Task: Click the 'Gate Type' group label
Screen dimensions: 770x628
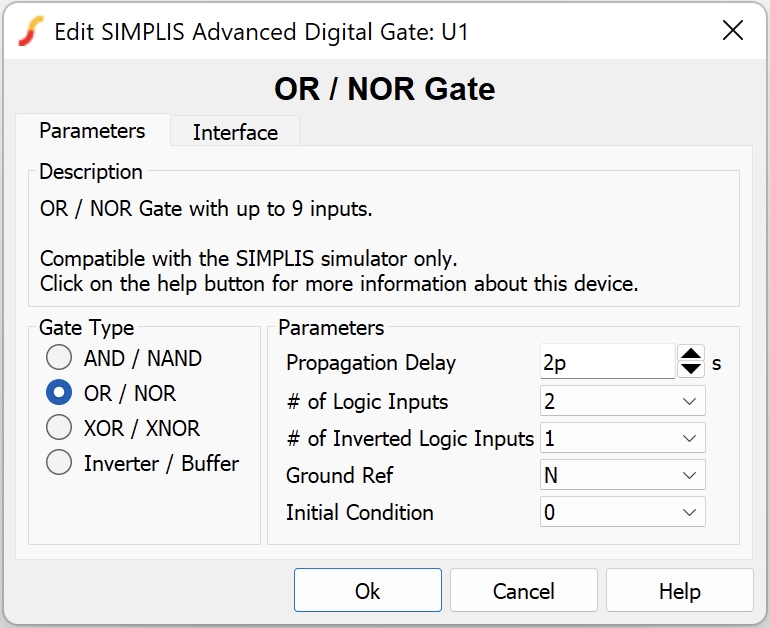Action: click(x=86, y=328)
